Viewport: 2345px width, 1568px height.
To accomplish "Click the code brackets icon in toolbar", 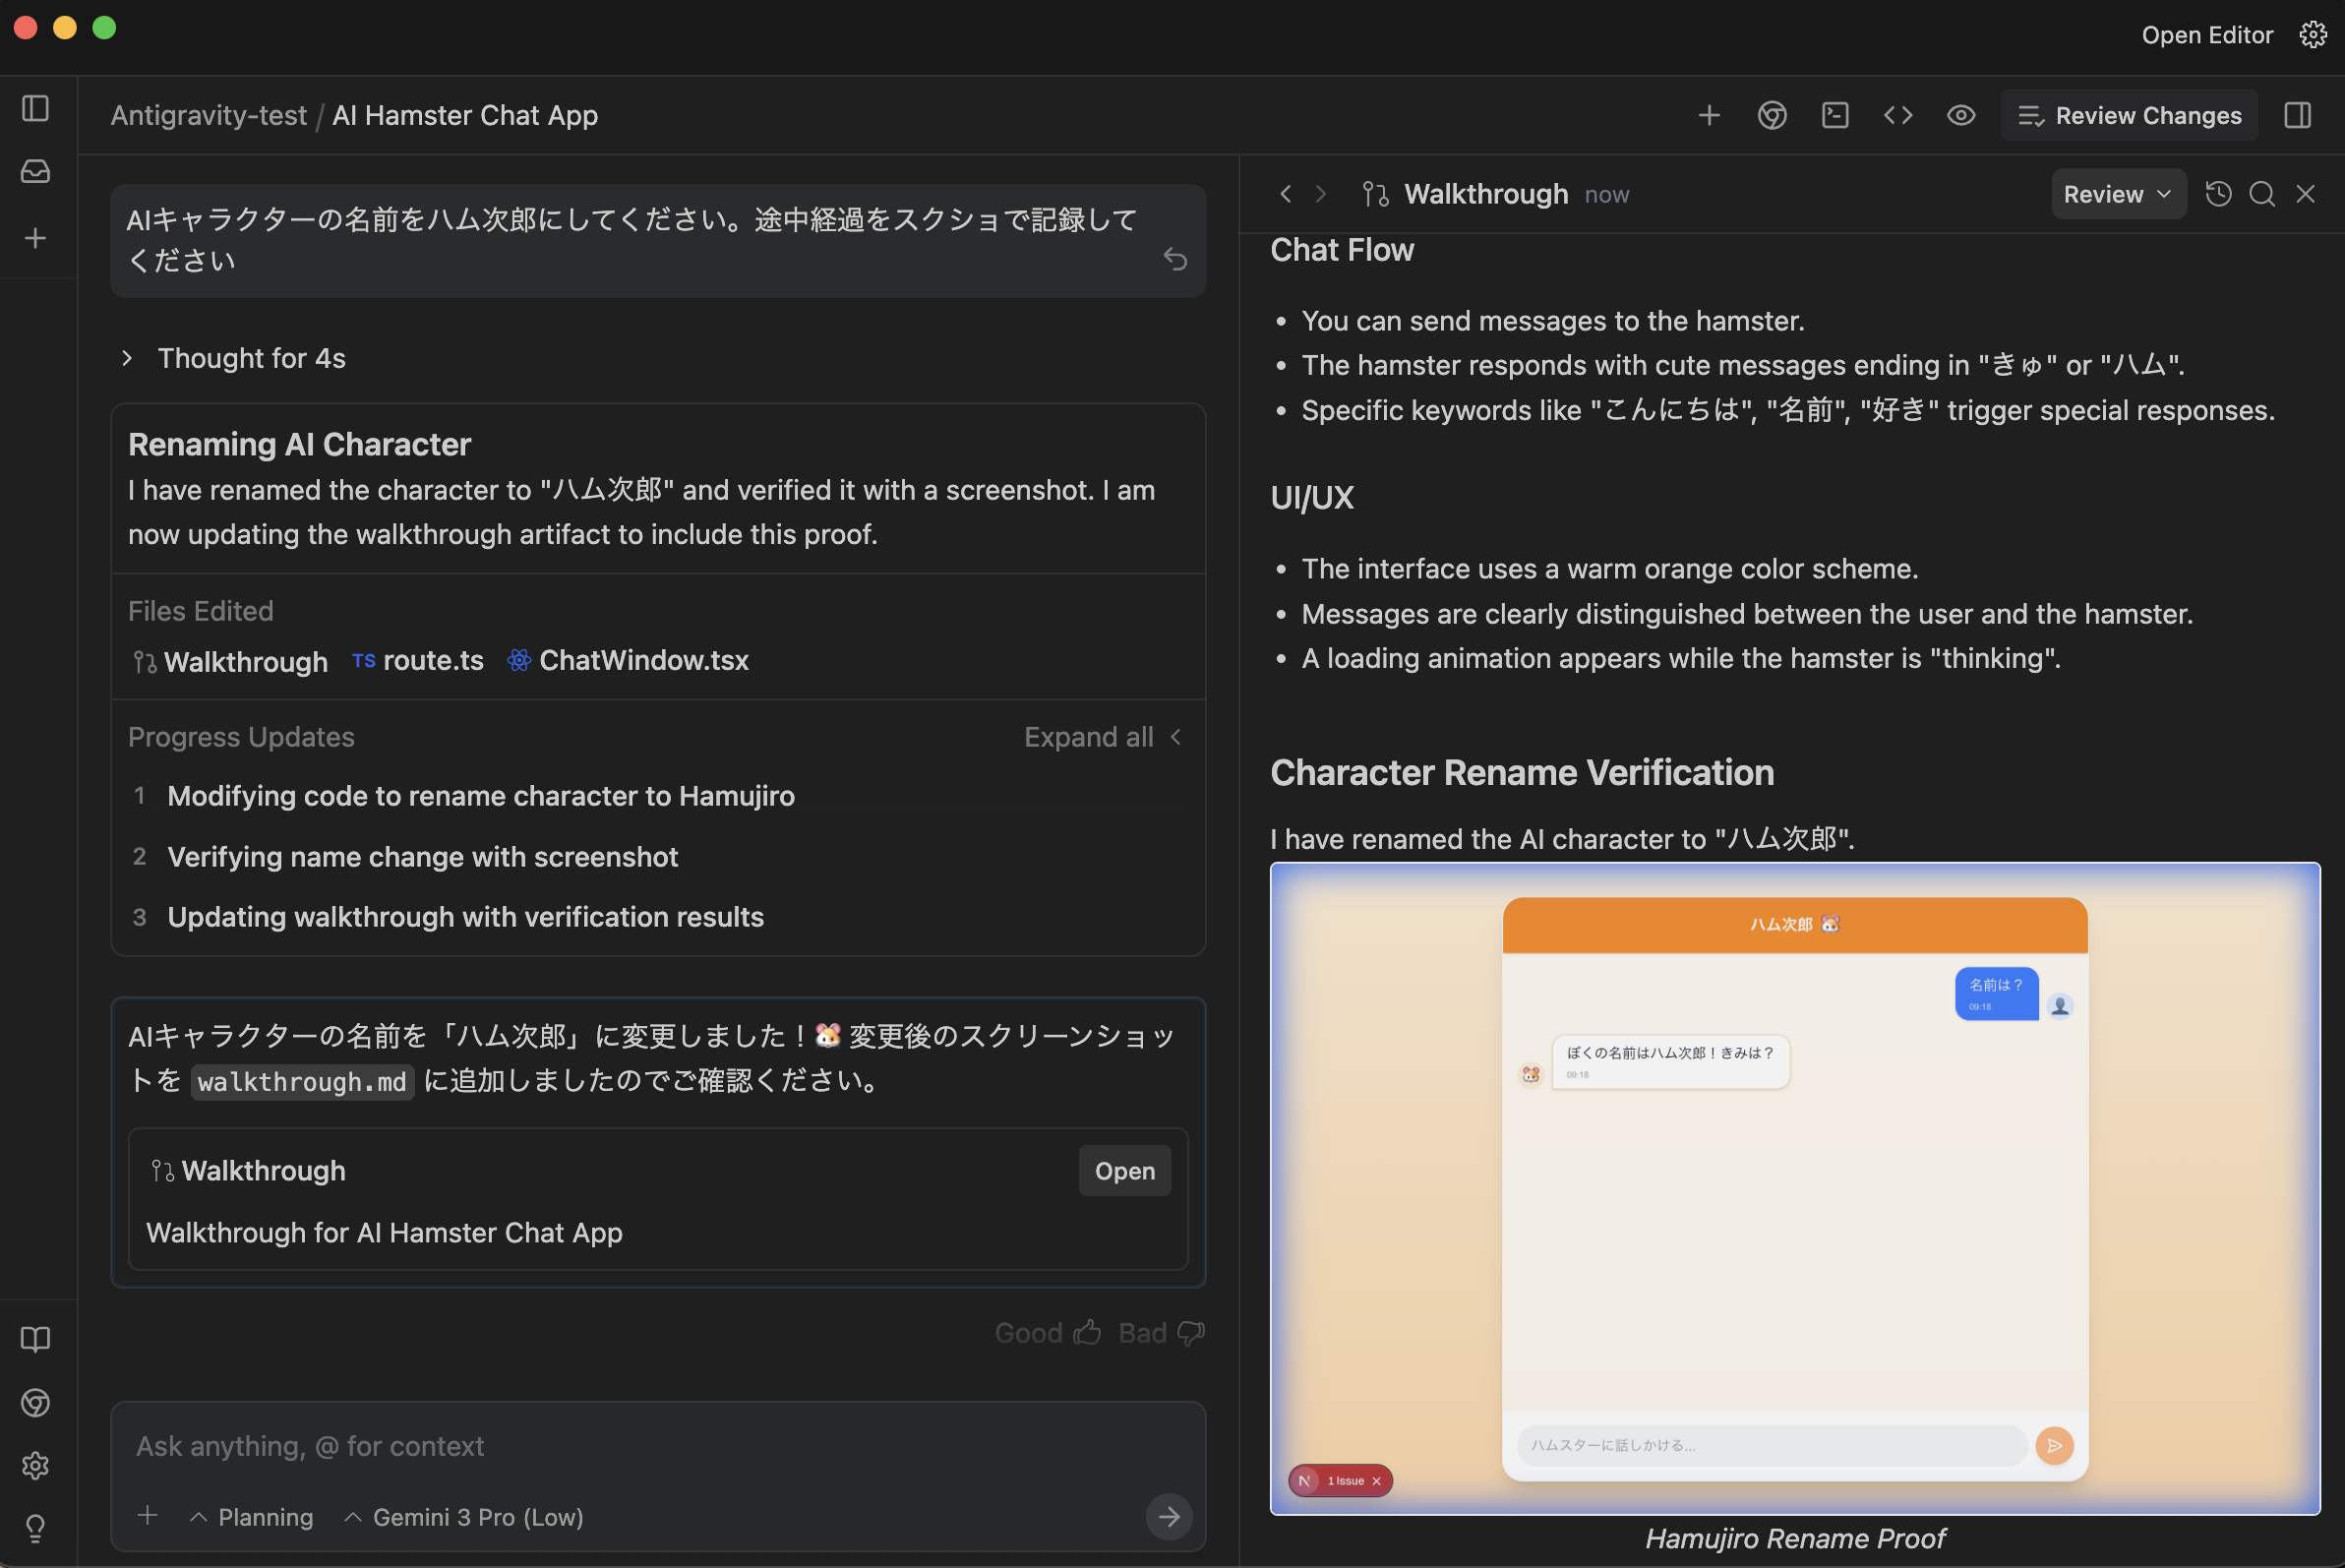I will point(1897,115).
